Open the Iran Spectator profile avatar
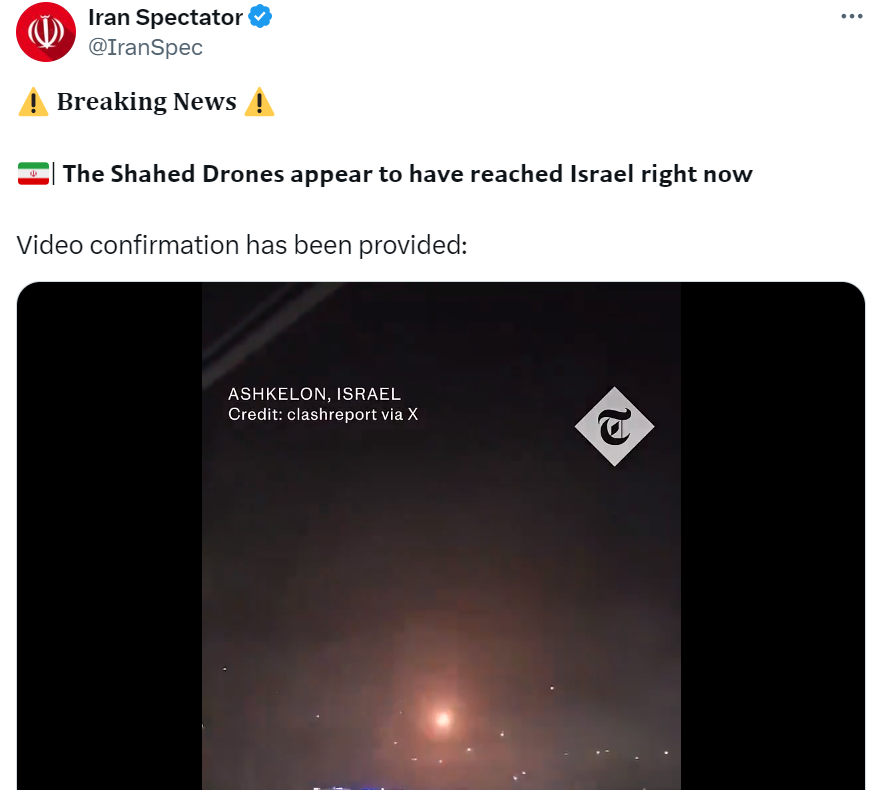886x790 pixels. click(46, 32)
